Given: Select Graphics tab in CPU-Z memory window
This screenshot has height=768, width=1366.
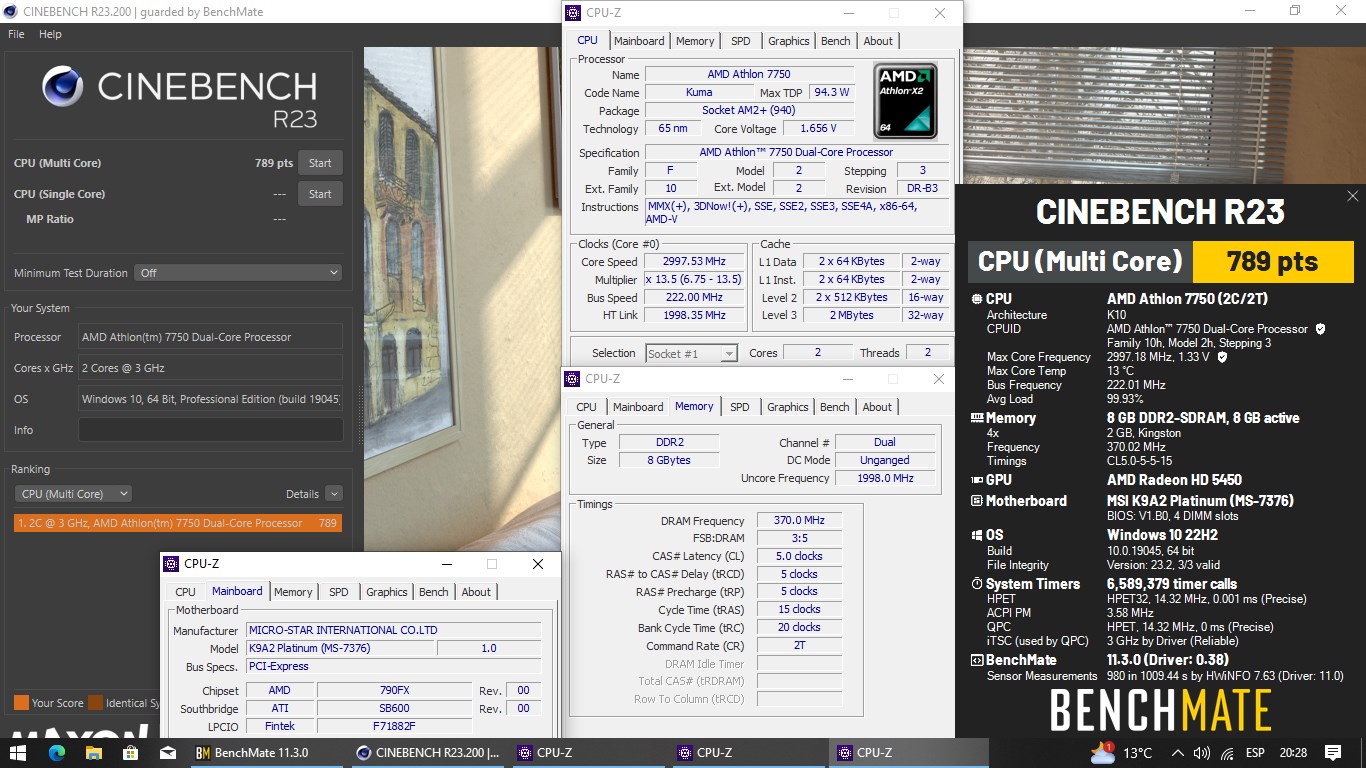Looking at the screenshot, I should tap(788, 407).
